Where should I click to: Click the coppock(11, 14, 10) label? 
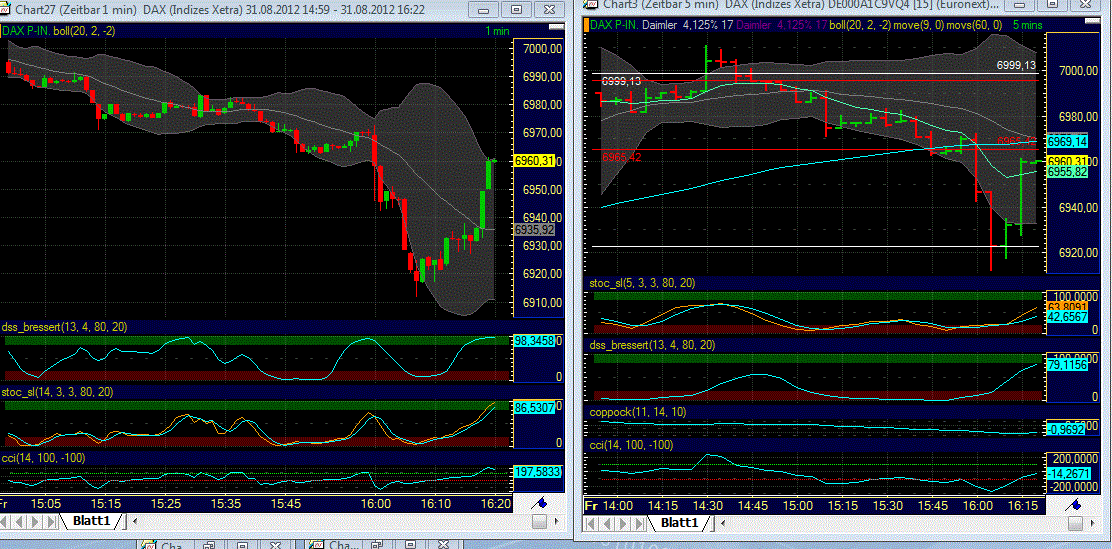pos(638,411)
